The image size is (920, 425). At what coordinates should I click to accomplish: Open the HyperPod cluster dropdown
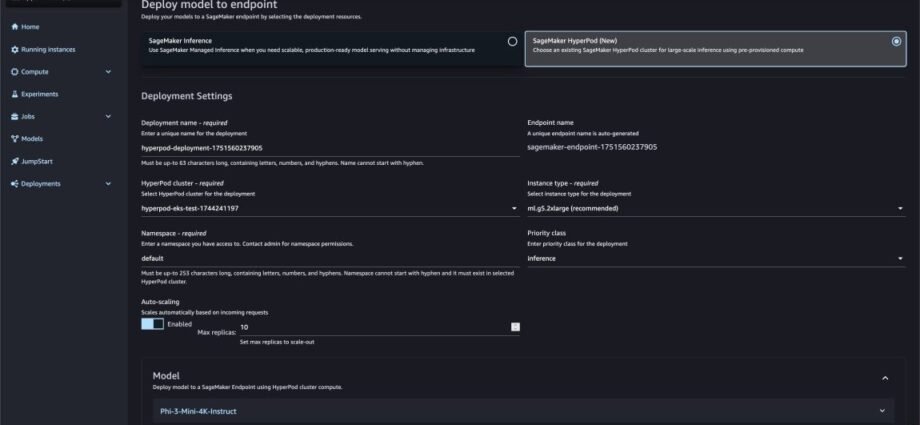(x=330, y=208)
